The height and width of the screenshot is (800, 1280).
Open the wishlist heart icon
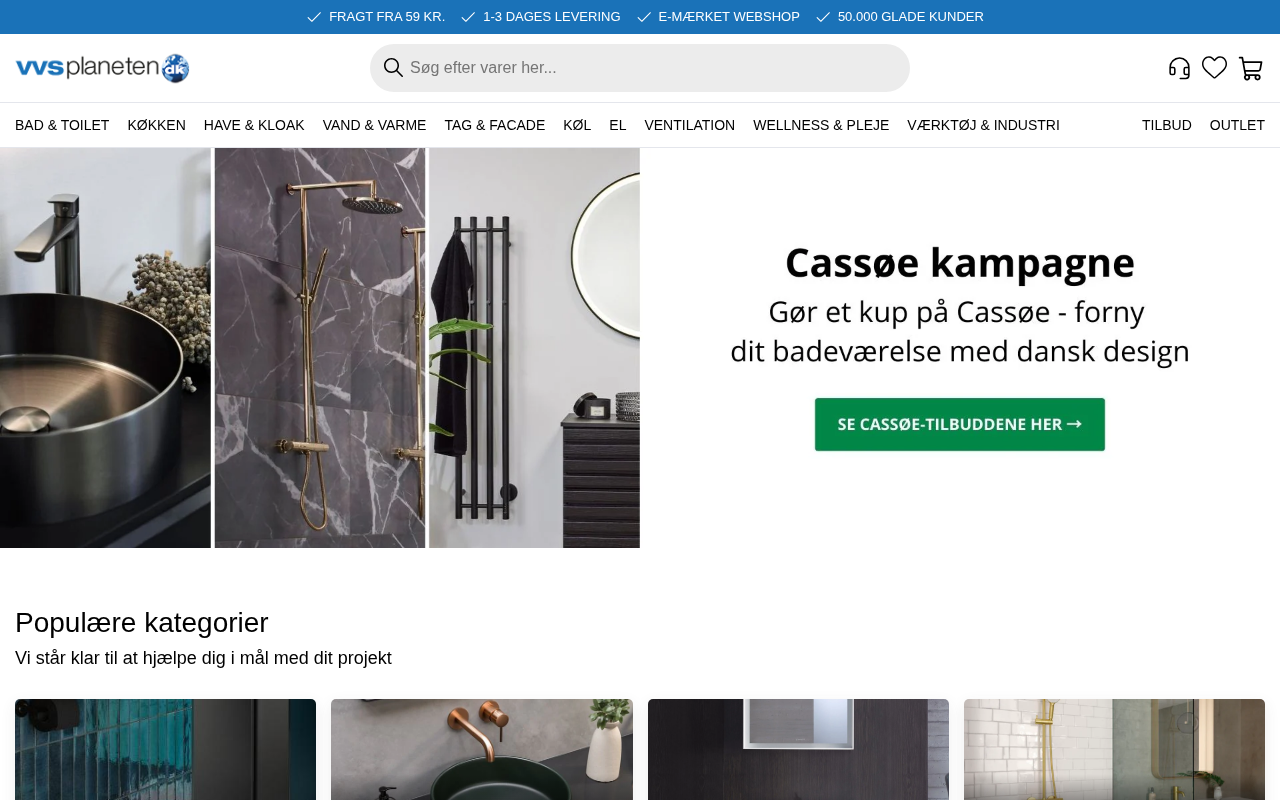point(1214,68)
